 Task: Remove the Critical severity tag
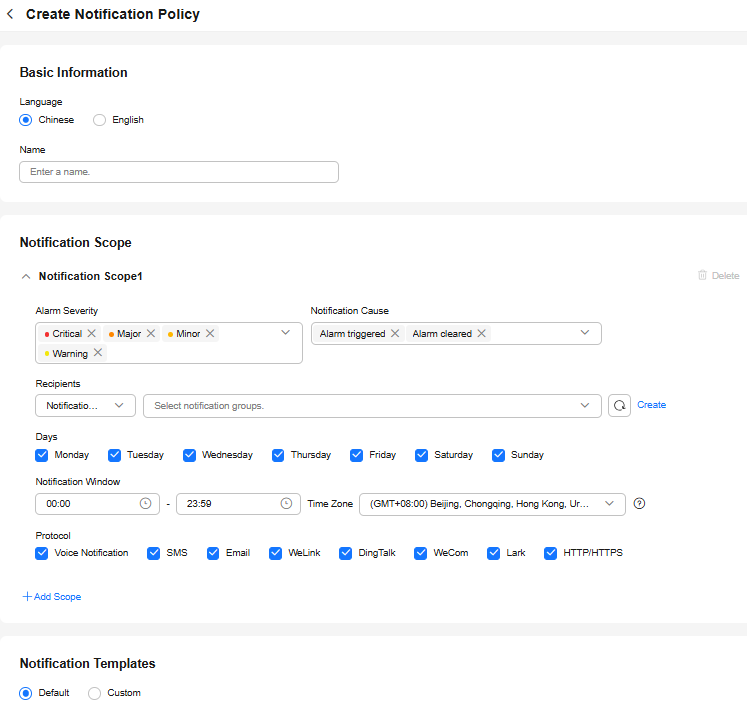tap(92, 334)
